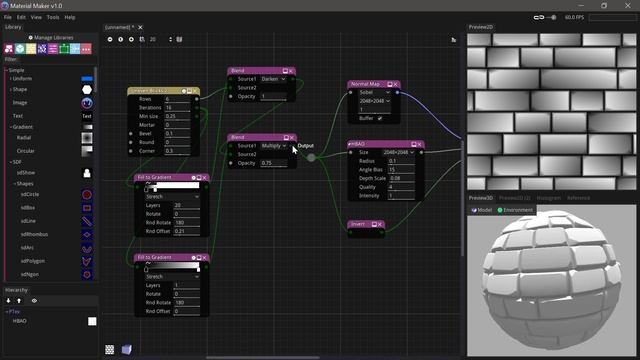Click the Rows value field on Uneven Bricks node
Viewport: 640px width, 360px height.
(x=177, y=99)
